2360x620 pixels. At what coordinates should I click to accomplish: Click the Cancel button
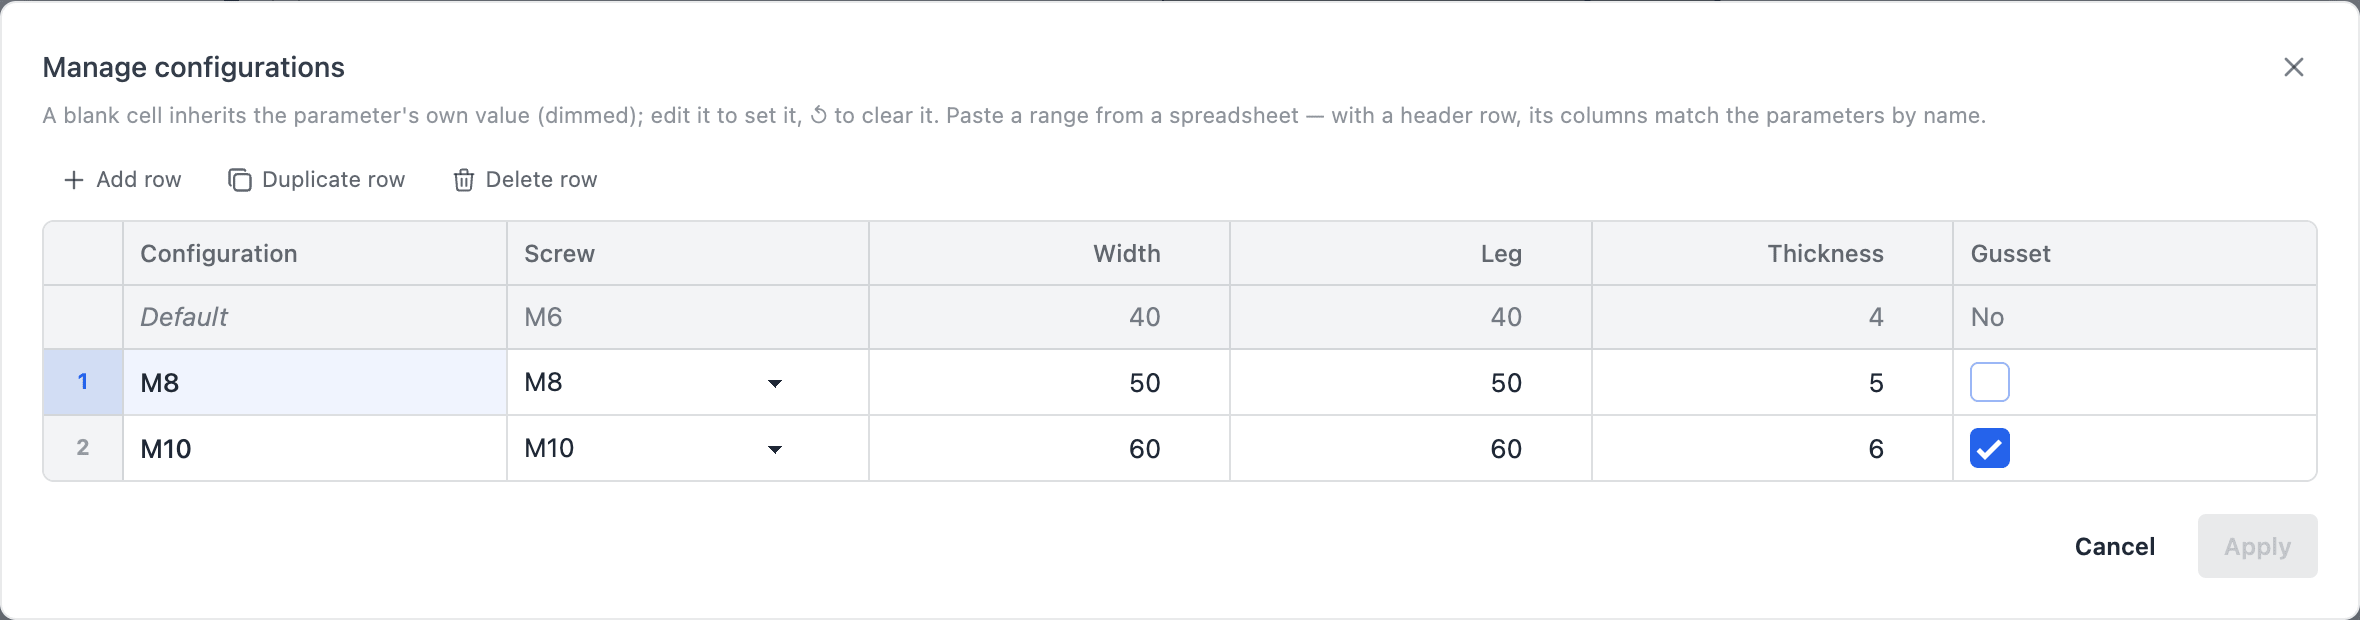pos(2114,546)
